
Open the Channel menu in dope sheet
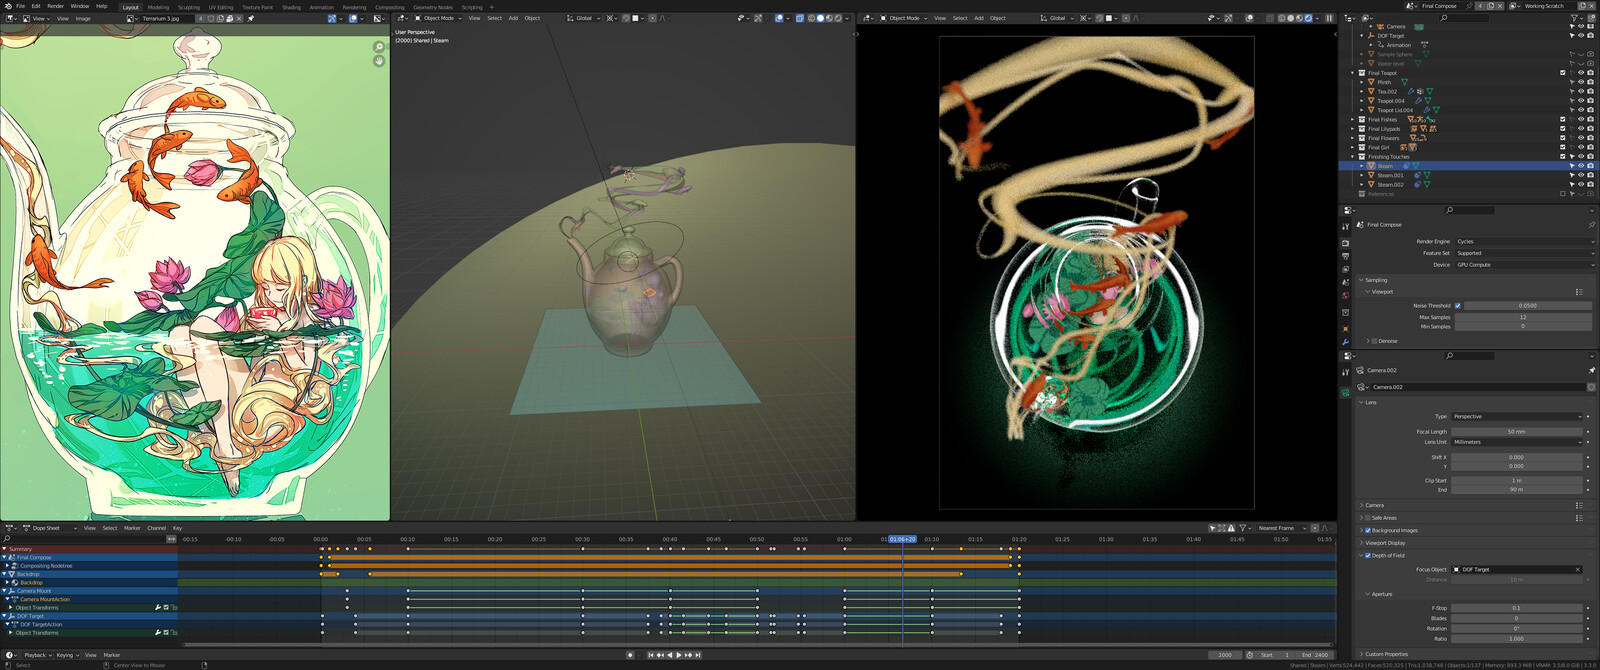(157, 528)
